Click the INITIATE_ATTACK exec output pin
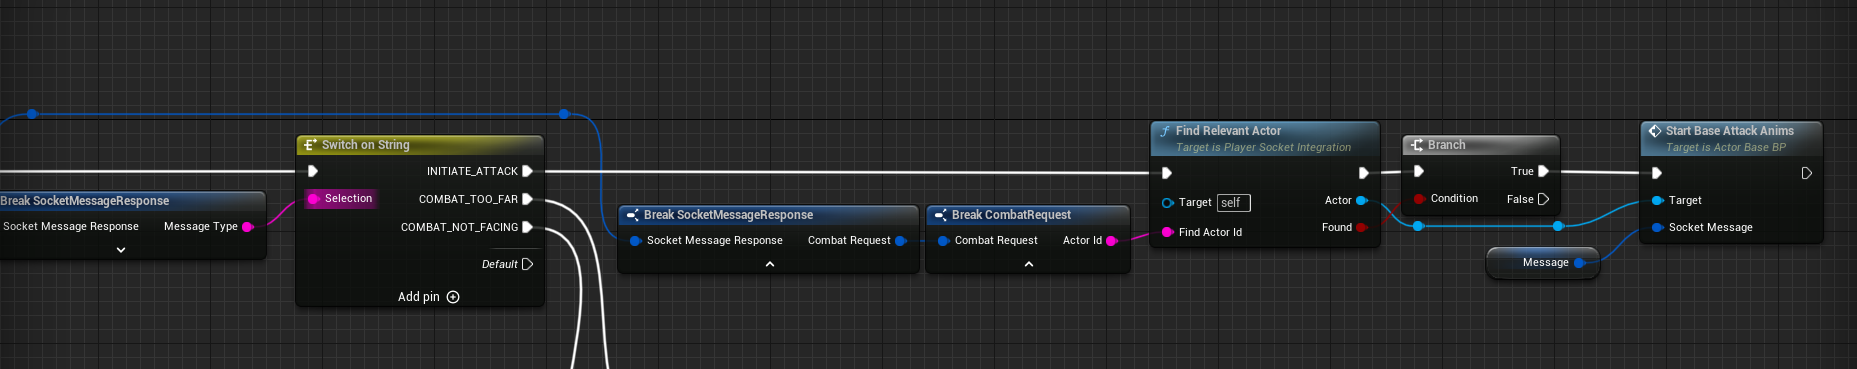1857x369 pixels. (528, 171)
